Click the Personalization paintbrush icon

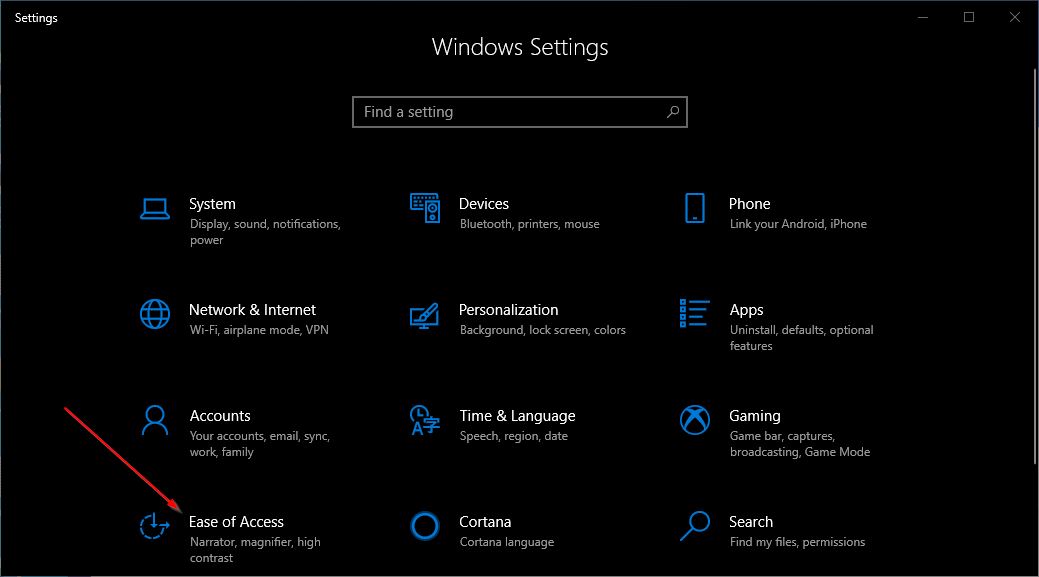click(x=424, y=315)
